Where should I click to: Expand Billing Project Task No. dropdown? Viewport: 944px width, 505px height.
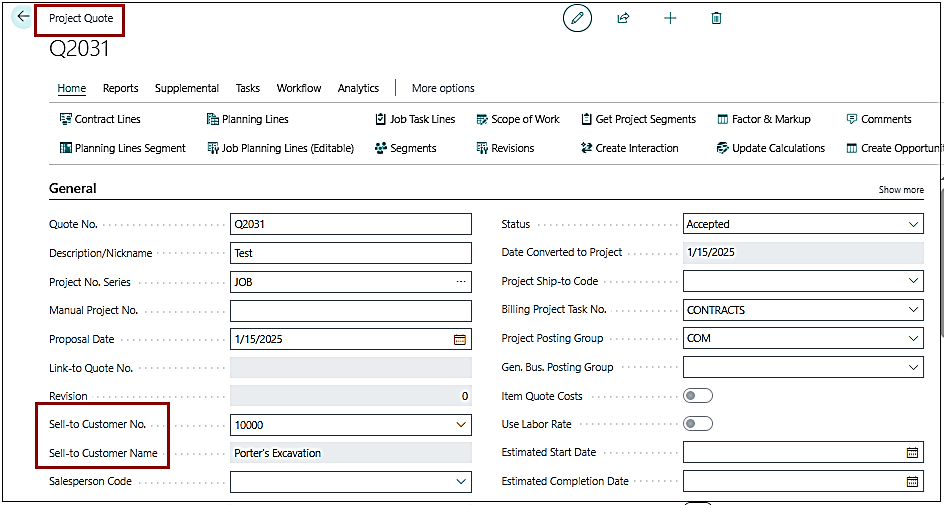click(x=913, y=310)
